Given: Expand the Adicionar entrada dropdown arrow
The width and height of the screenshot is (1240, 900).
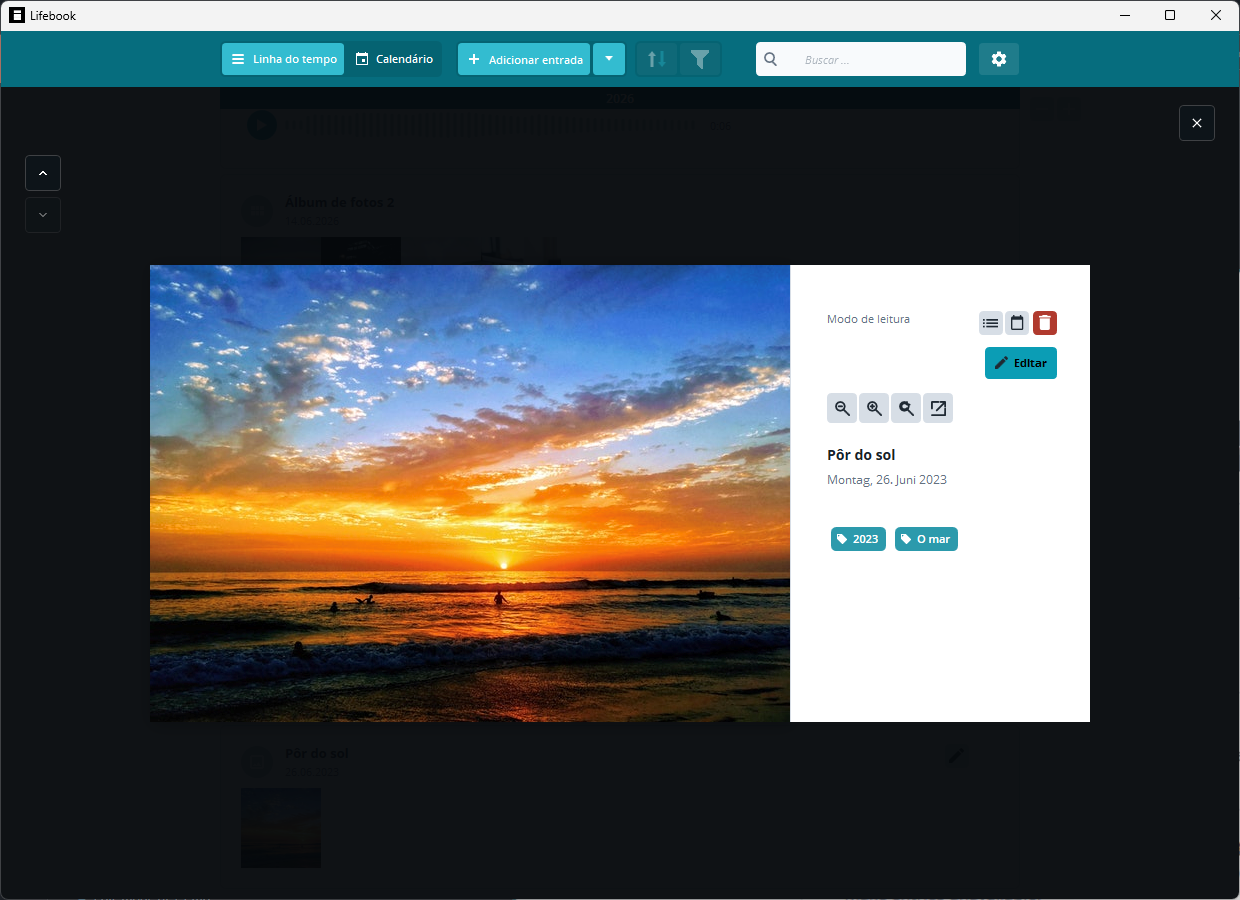Looking at the screenshot, I should [609, 59].
